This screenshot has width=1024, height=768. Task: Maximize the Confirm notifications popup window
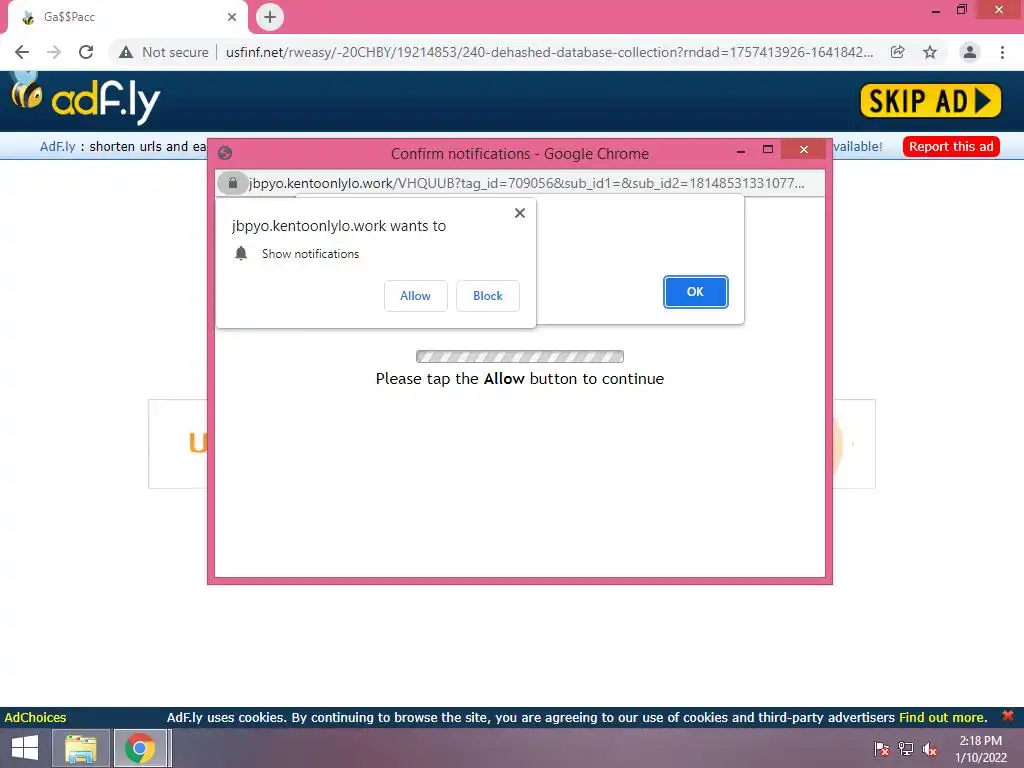[x=768, y=150]
